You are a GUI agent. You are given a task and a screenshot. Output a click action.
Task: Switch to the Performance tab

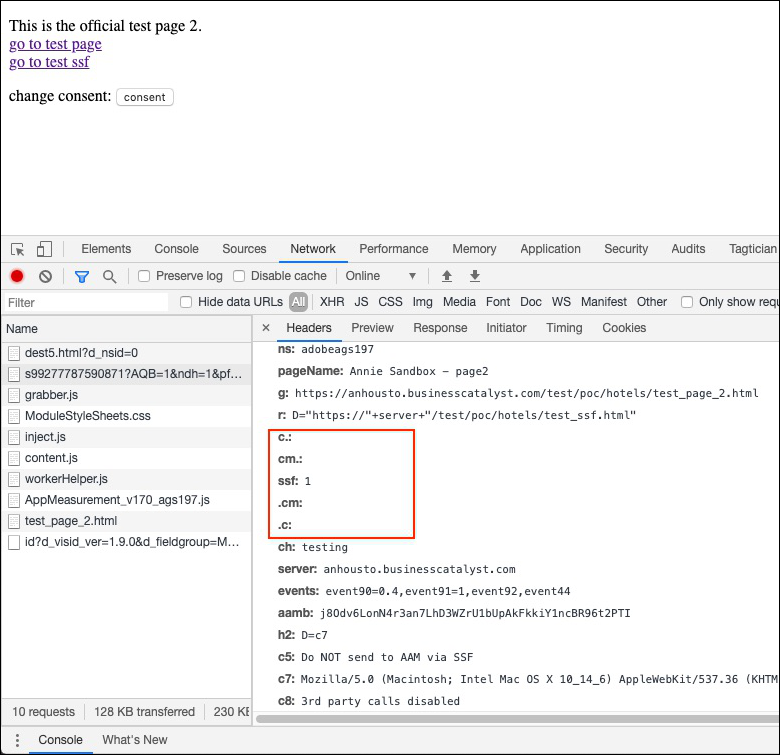tap(393, 249)
